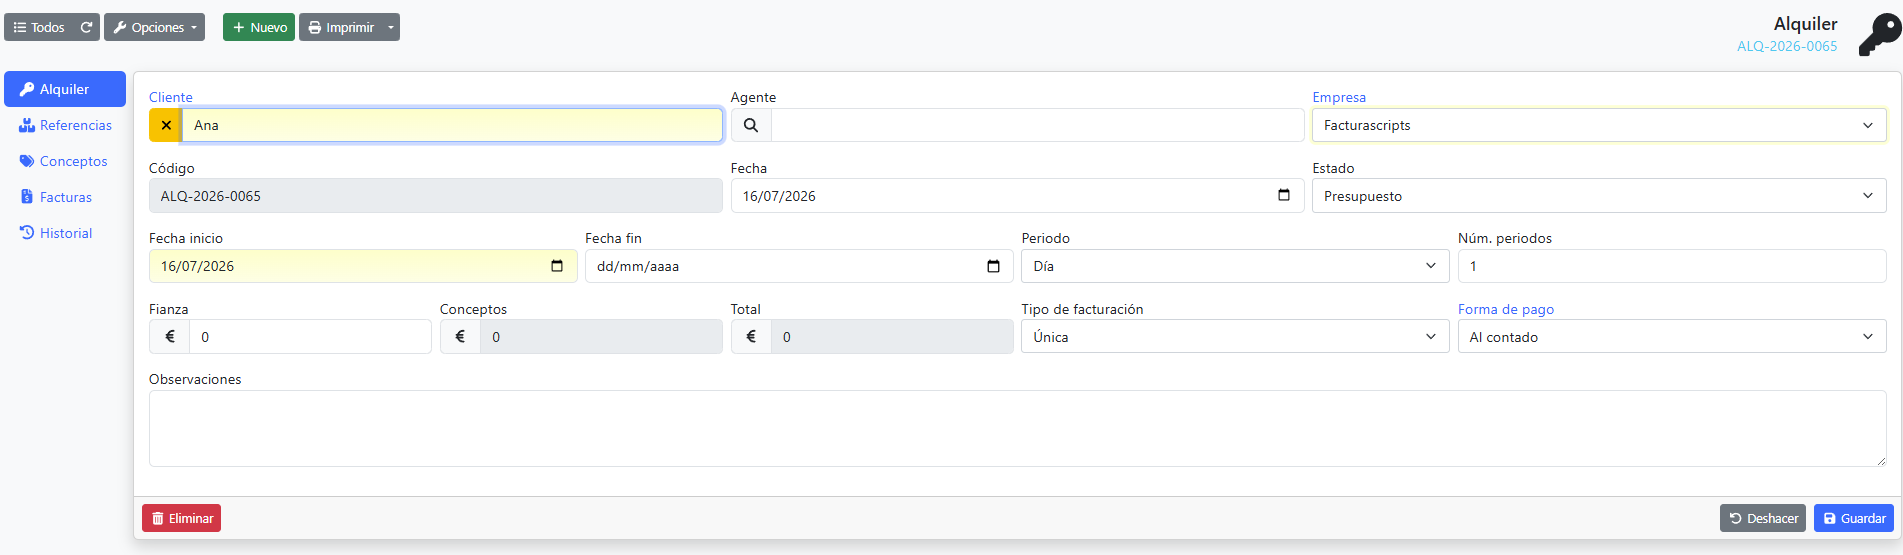The width and height of the screenshot is (1903, 555).
Task: Expand the Imprimir dropdown arrow
Action: 391,27
